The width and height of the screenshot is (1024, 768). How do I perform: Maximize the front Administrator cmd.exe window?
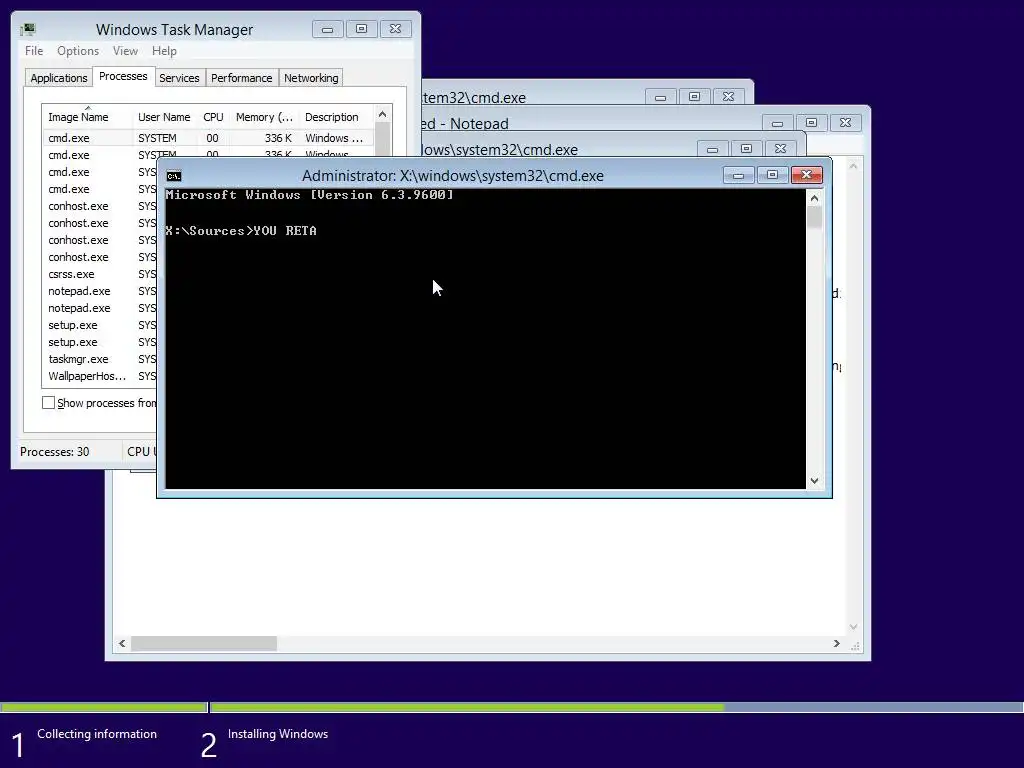point(773,175)
